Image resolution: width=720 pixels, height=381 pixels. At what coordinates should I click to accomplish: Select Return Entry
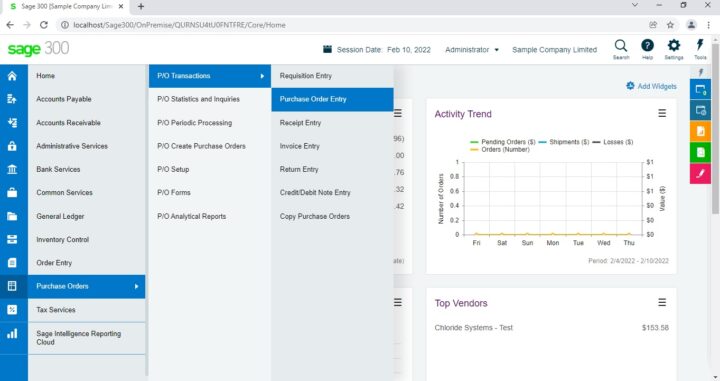click(x=332, y=169)
